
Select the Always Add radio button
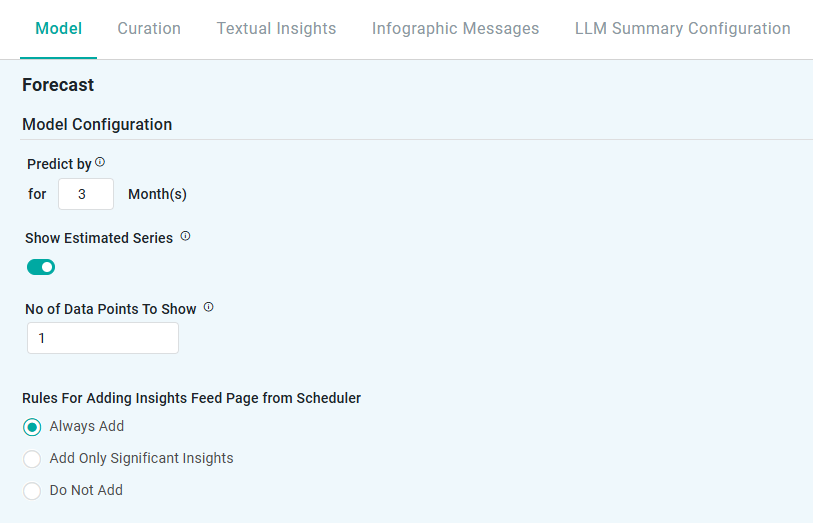pos(32,427)
